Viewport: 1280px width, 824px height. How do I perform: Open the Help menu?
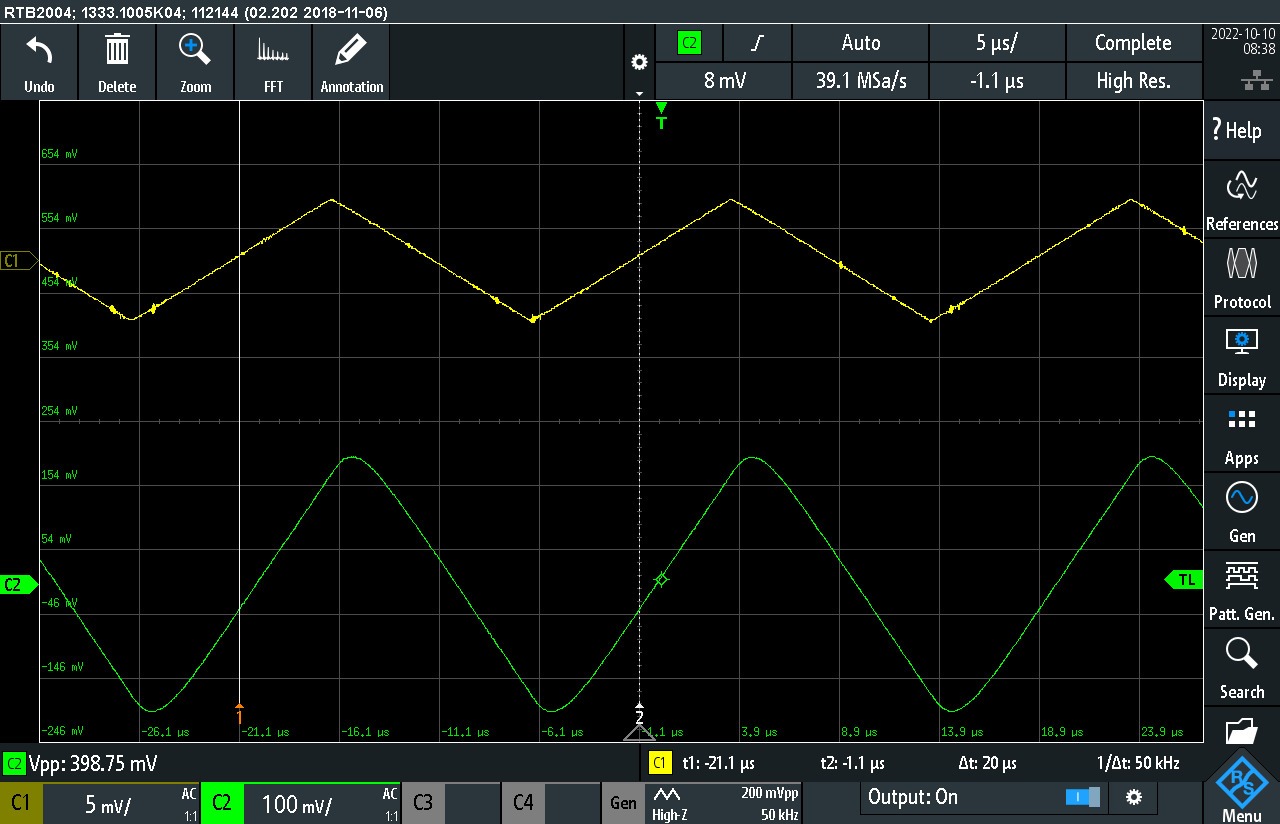pos(1241,130)
